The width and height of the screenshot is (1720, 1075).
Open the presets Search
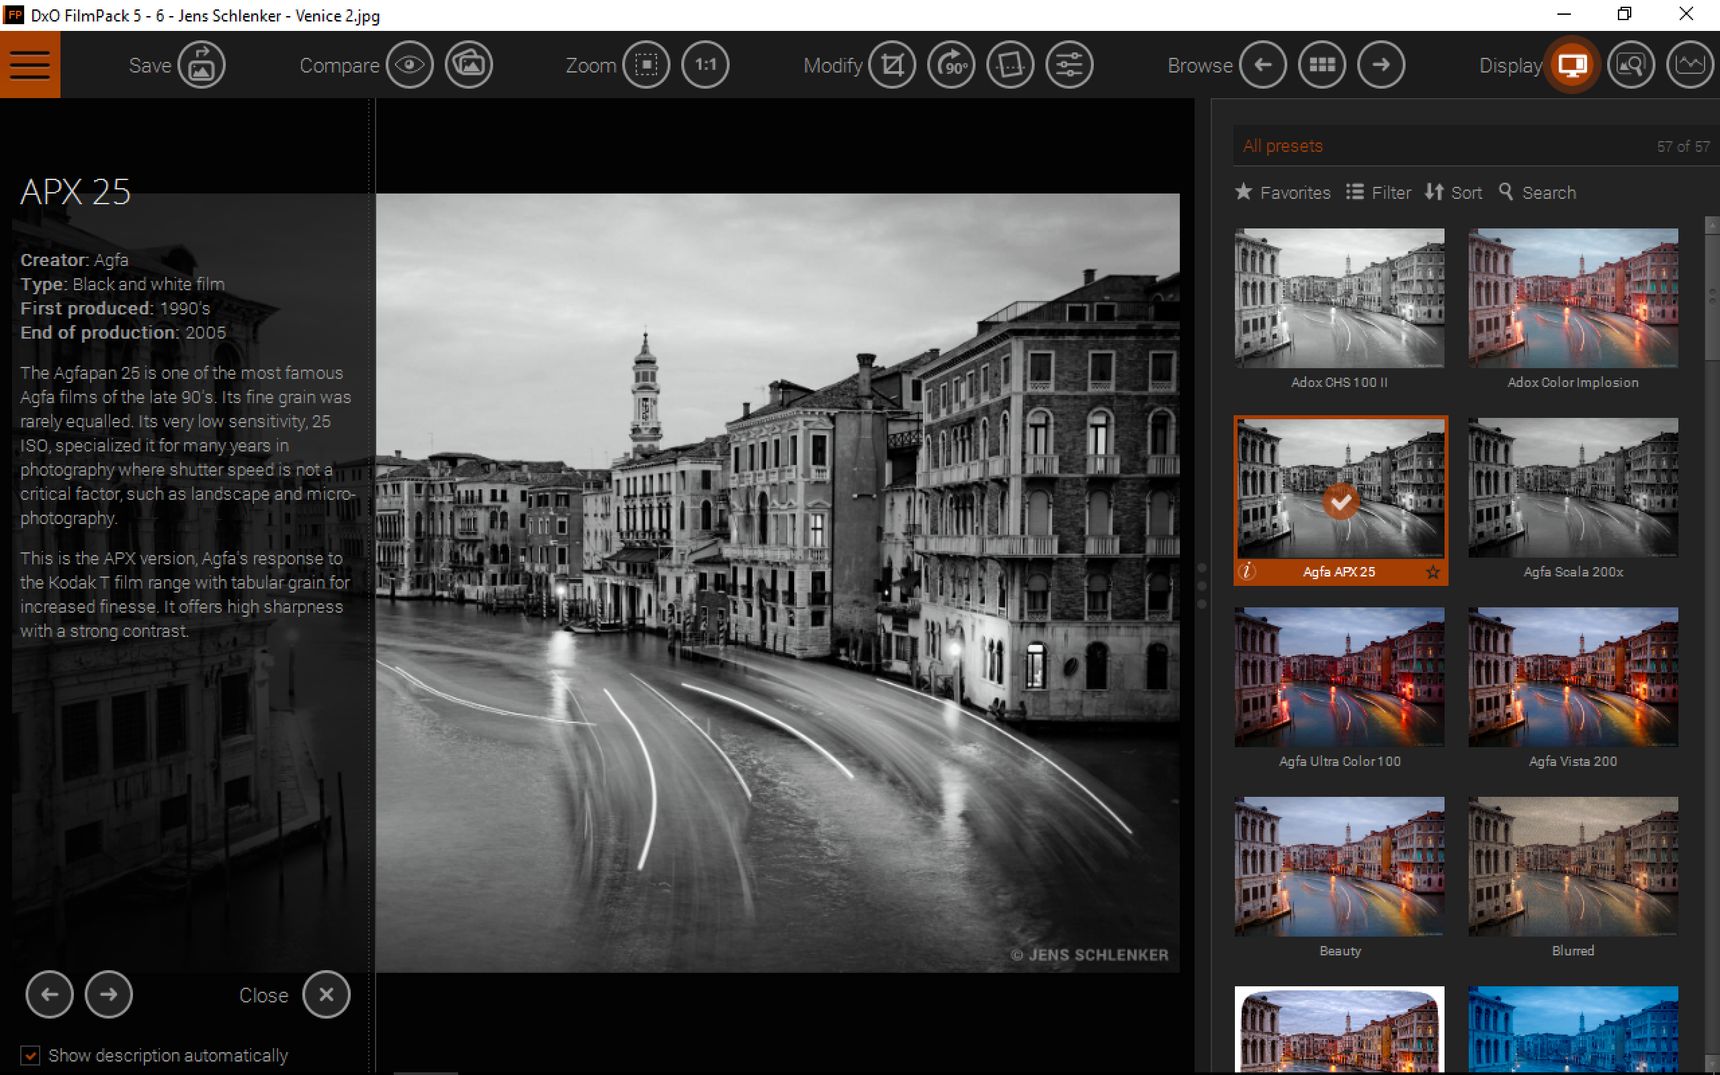[1537, 192]
